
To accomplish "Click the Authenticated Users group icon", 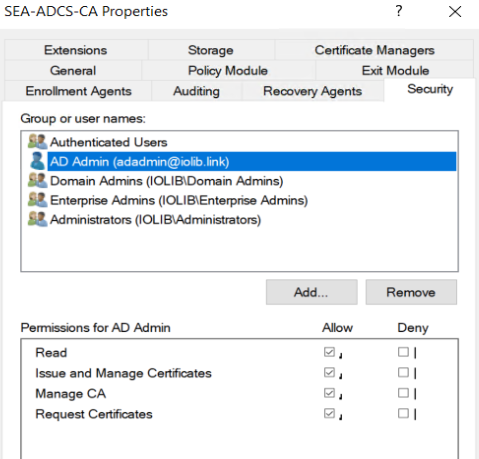I will (37, 142).
